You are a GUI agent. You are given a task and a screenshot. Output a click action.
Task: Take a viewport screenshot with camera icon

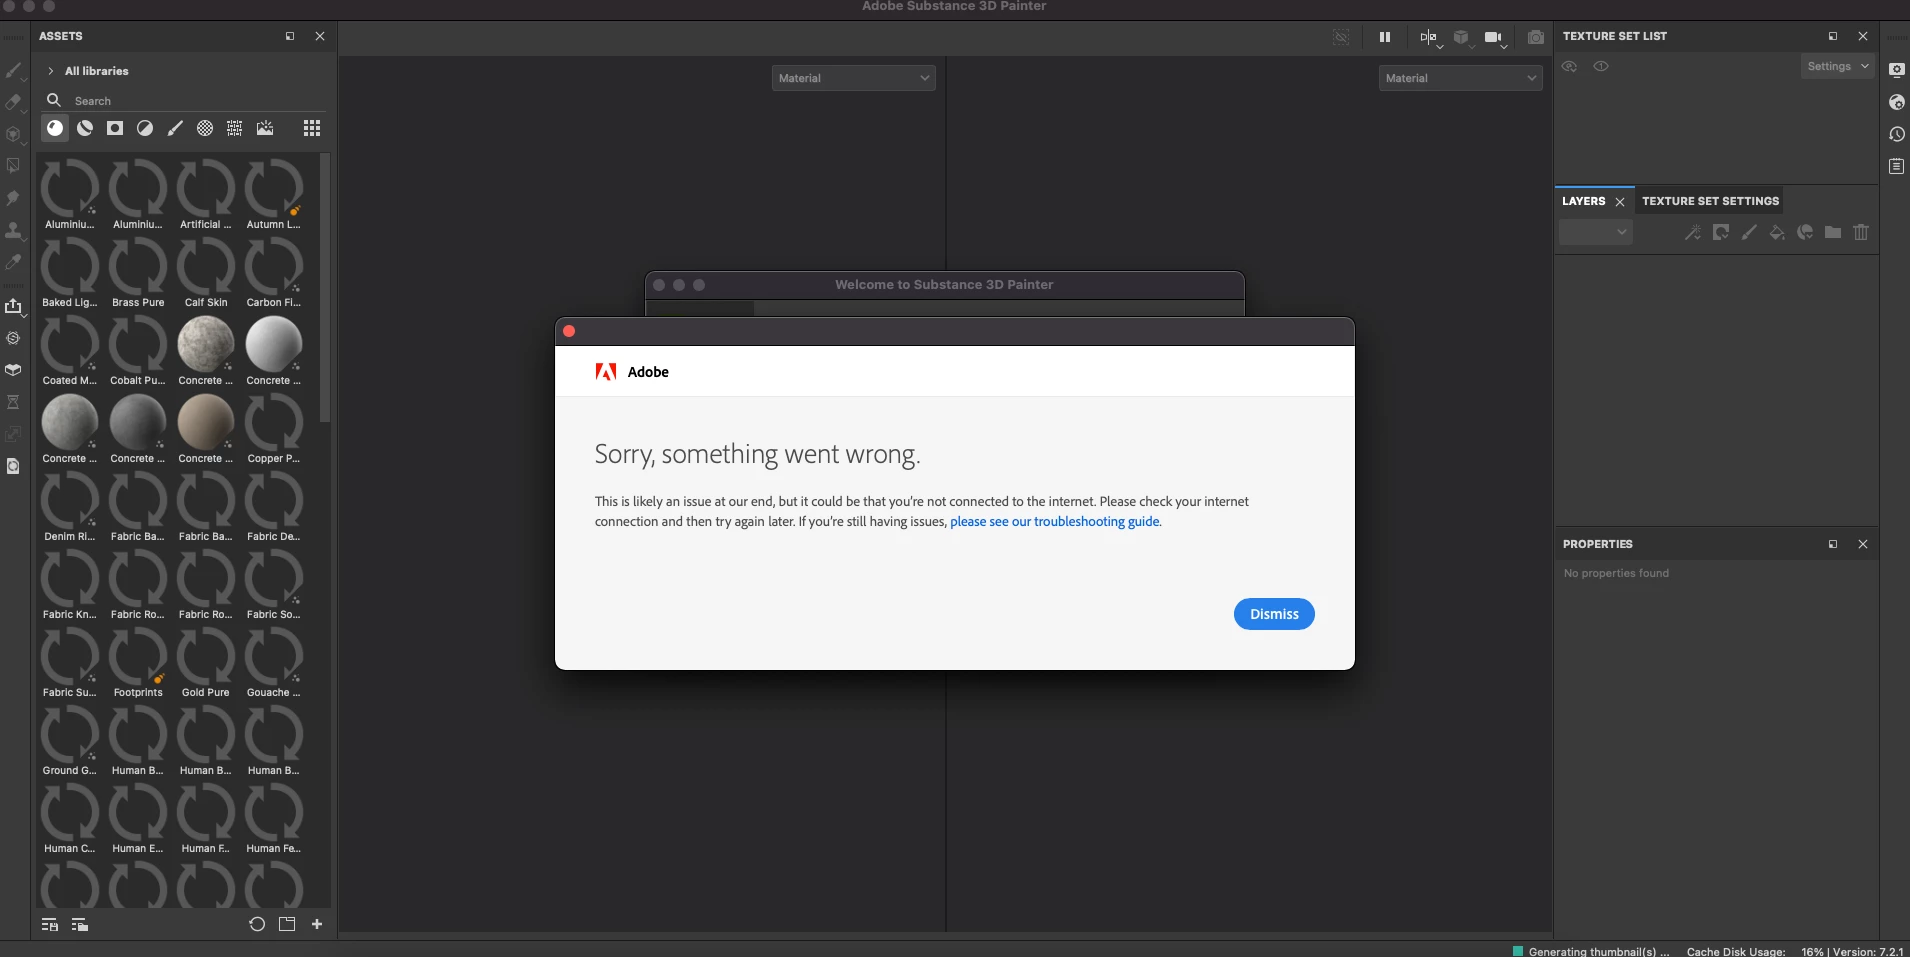1536,37
